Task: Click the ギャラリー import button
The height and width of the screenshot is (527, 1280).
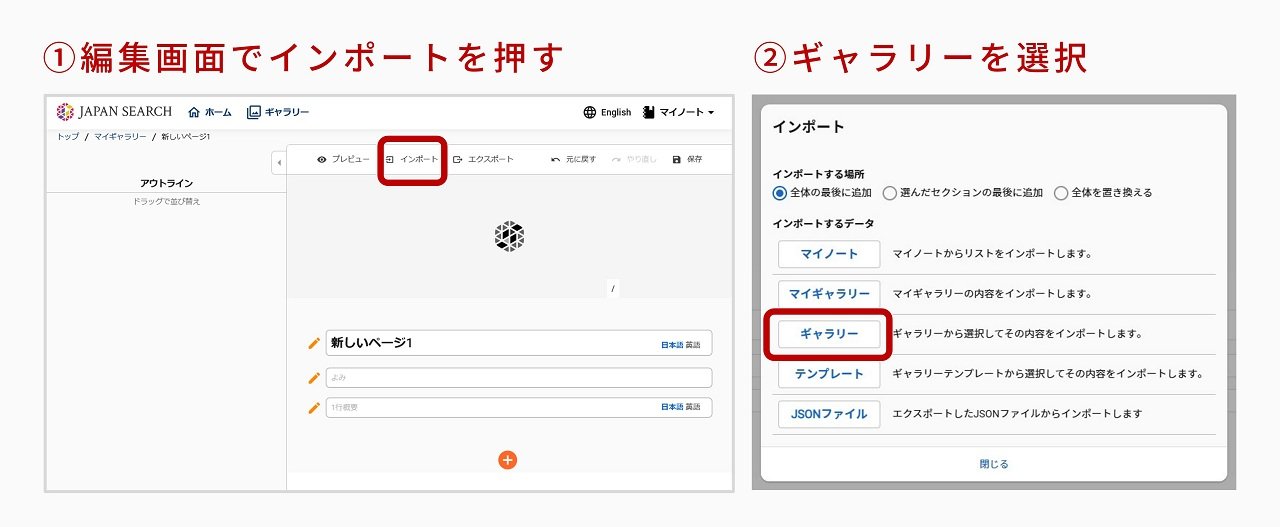Action: pyautogui.click(x=829, y=334)
